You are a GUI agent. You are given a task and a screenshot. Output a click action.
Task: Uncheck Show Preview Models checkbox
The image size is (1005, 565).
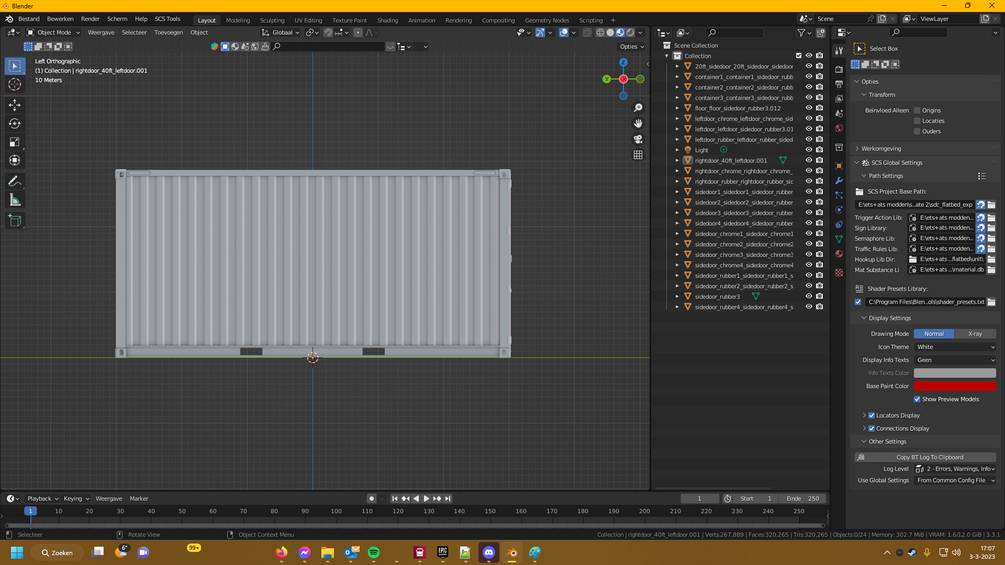point(917,399)
